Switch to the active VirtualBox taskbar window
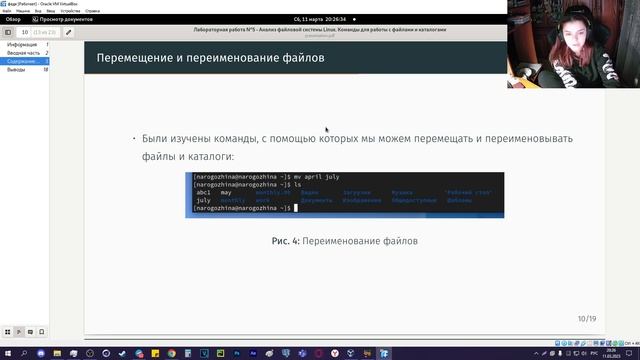Screen dimensions: 640x360 (x=384, y=353)
